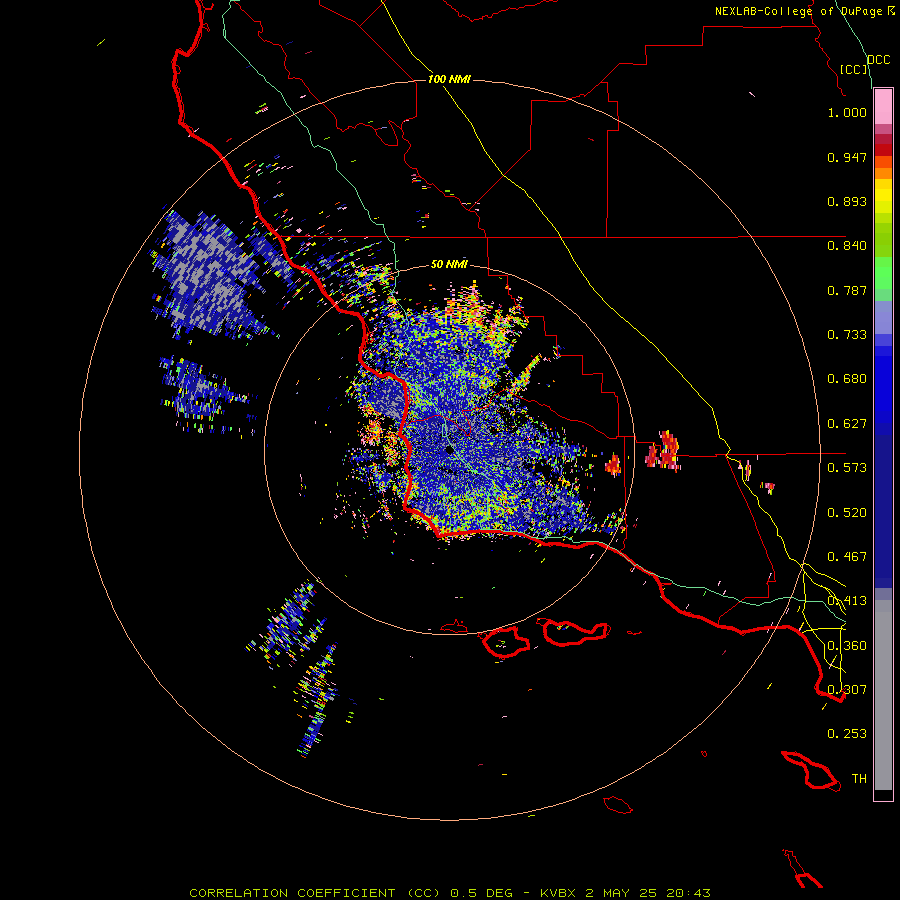Viewport: 900px width, 900px height.
Task: Select the 0.307 scale value
Action: click(x=847, y=690)
